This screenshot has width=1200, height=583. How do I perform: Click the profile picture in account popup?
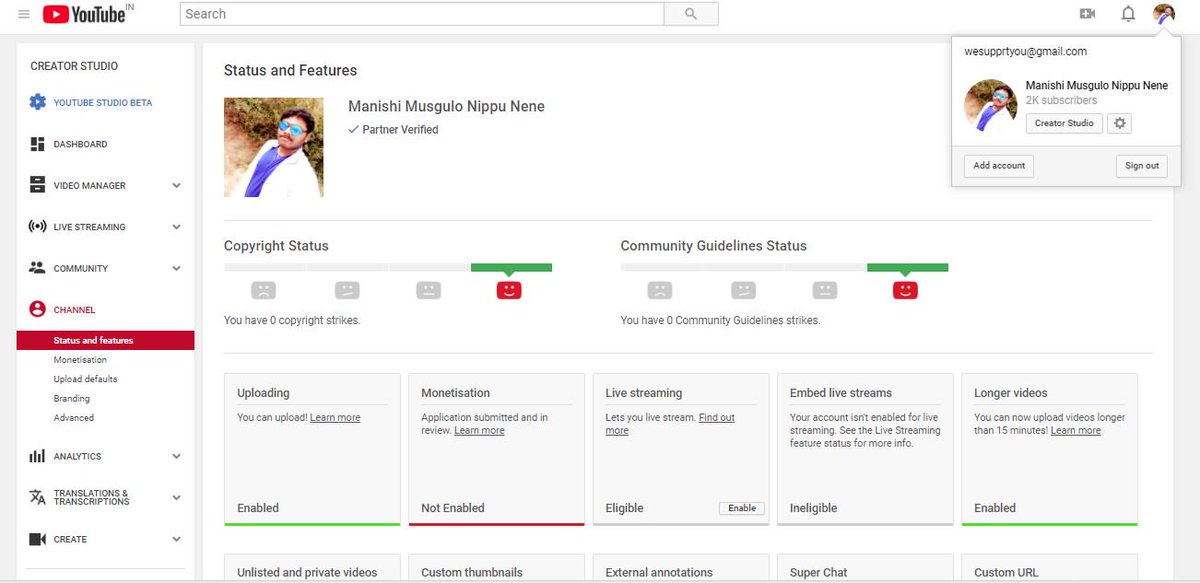991,105
